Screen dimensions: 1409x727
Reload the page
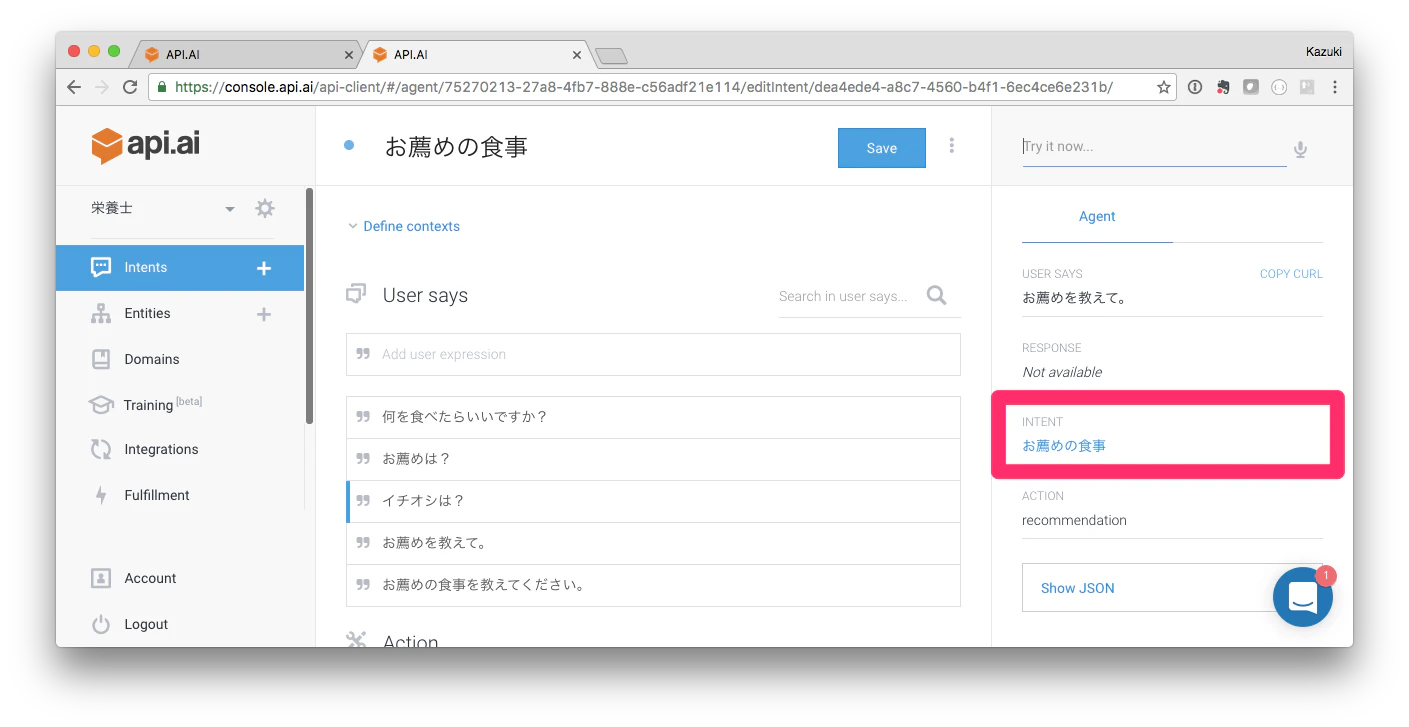point(130,87)
